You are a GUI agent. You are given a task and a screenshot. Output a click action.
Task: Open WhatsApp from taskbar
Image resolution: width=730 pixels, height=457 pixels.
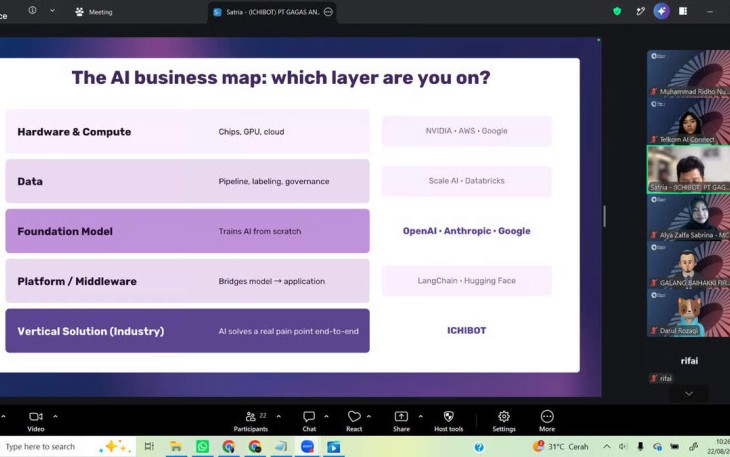coord(203,447)
